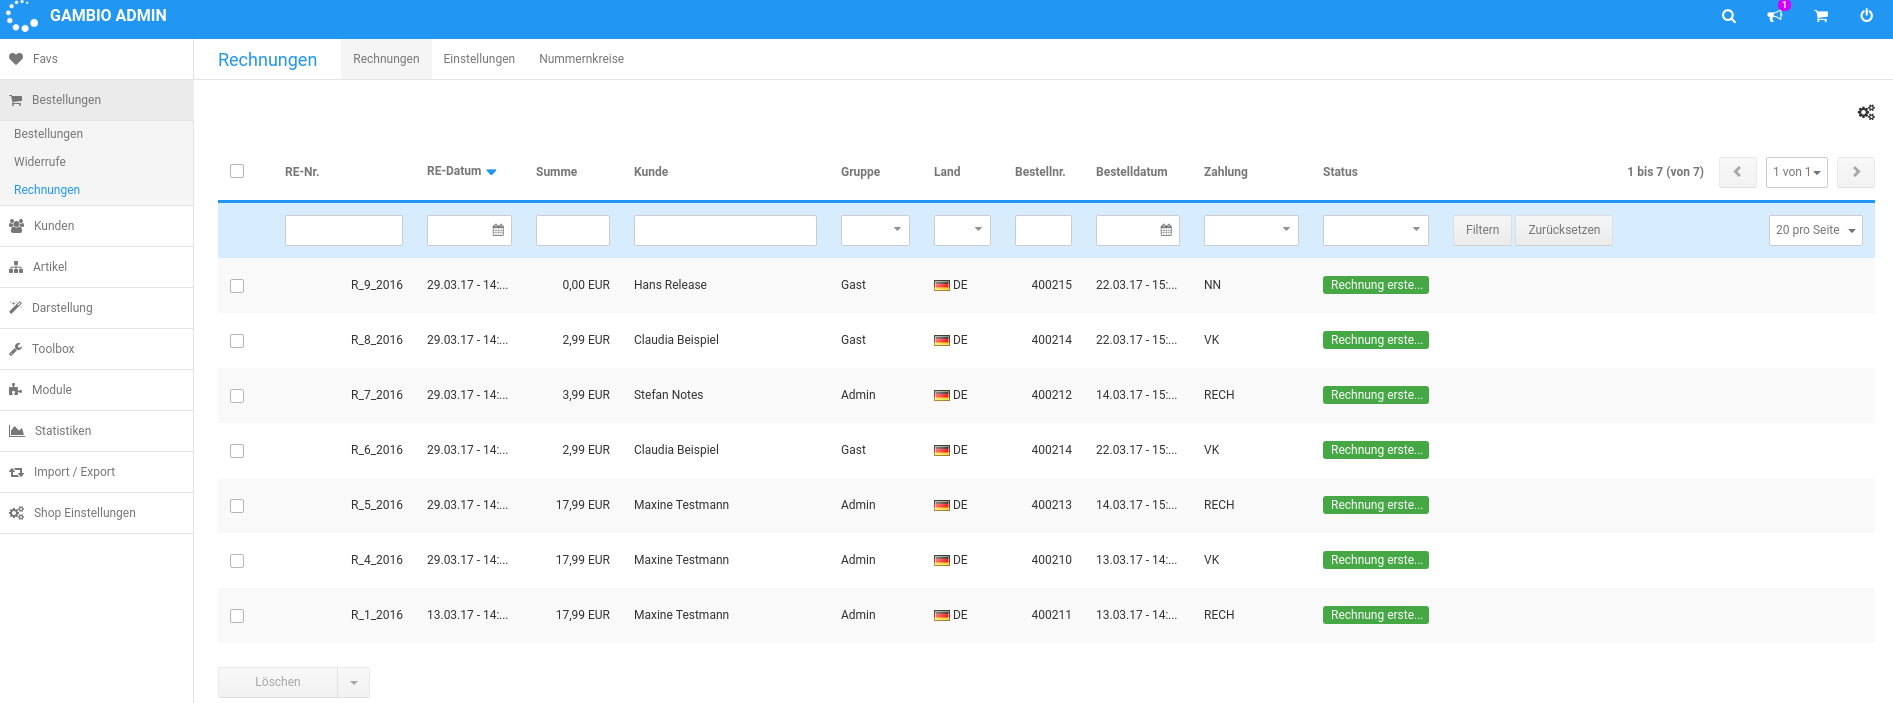
Task: Select checkbox for invoice R_9_2016
Action: [x=237, y=286]
